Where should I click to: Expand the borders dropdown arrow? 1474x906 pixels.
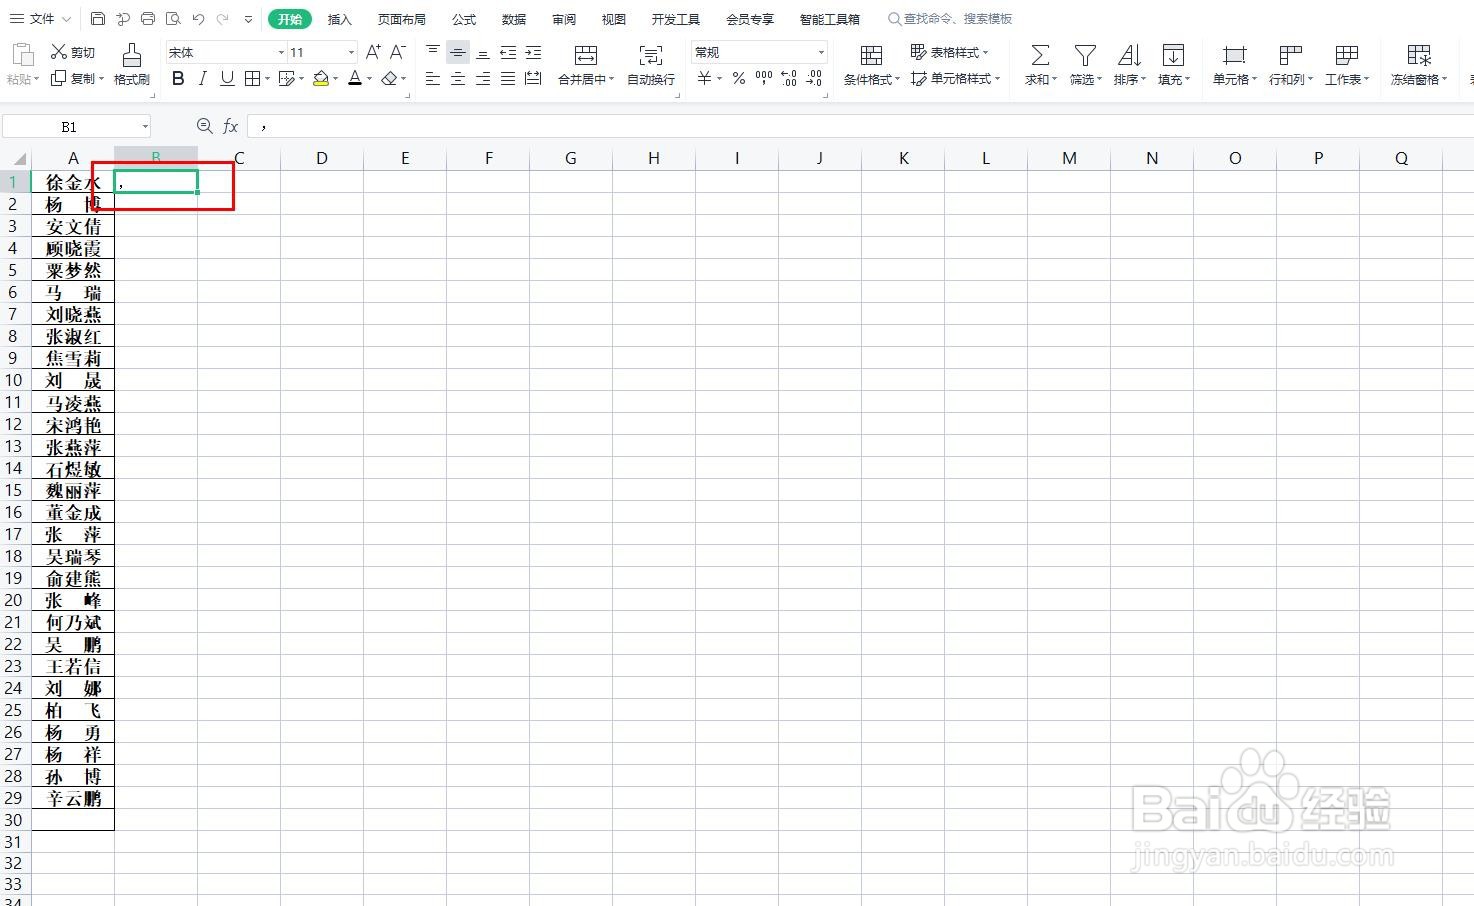tap(268, 78)
